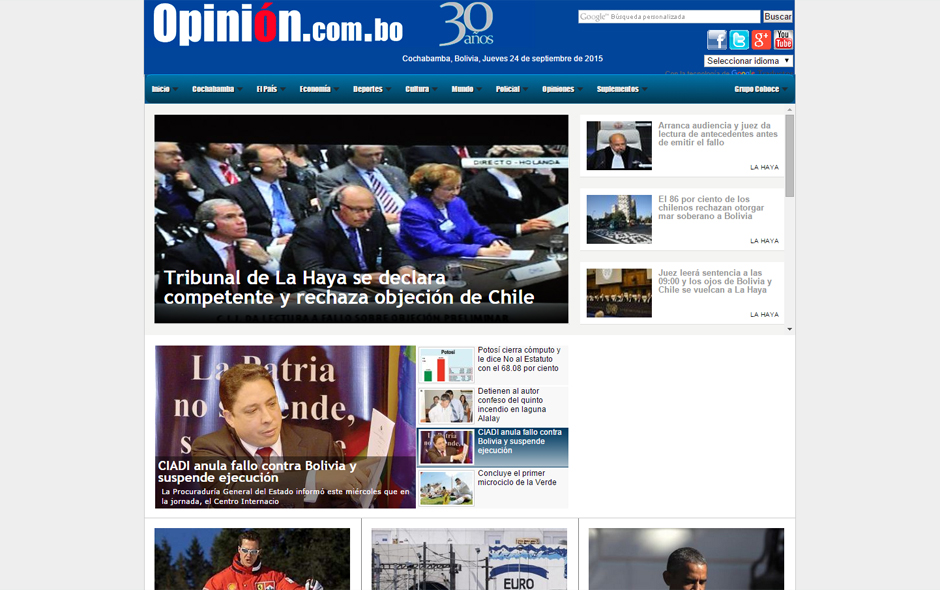Open the microciclo de la Verde thumbnail
940x590 pixels.
pos(446,487)
